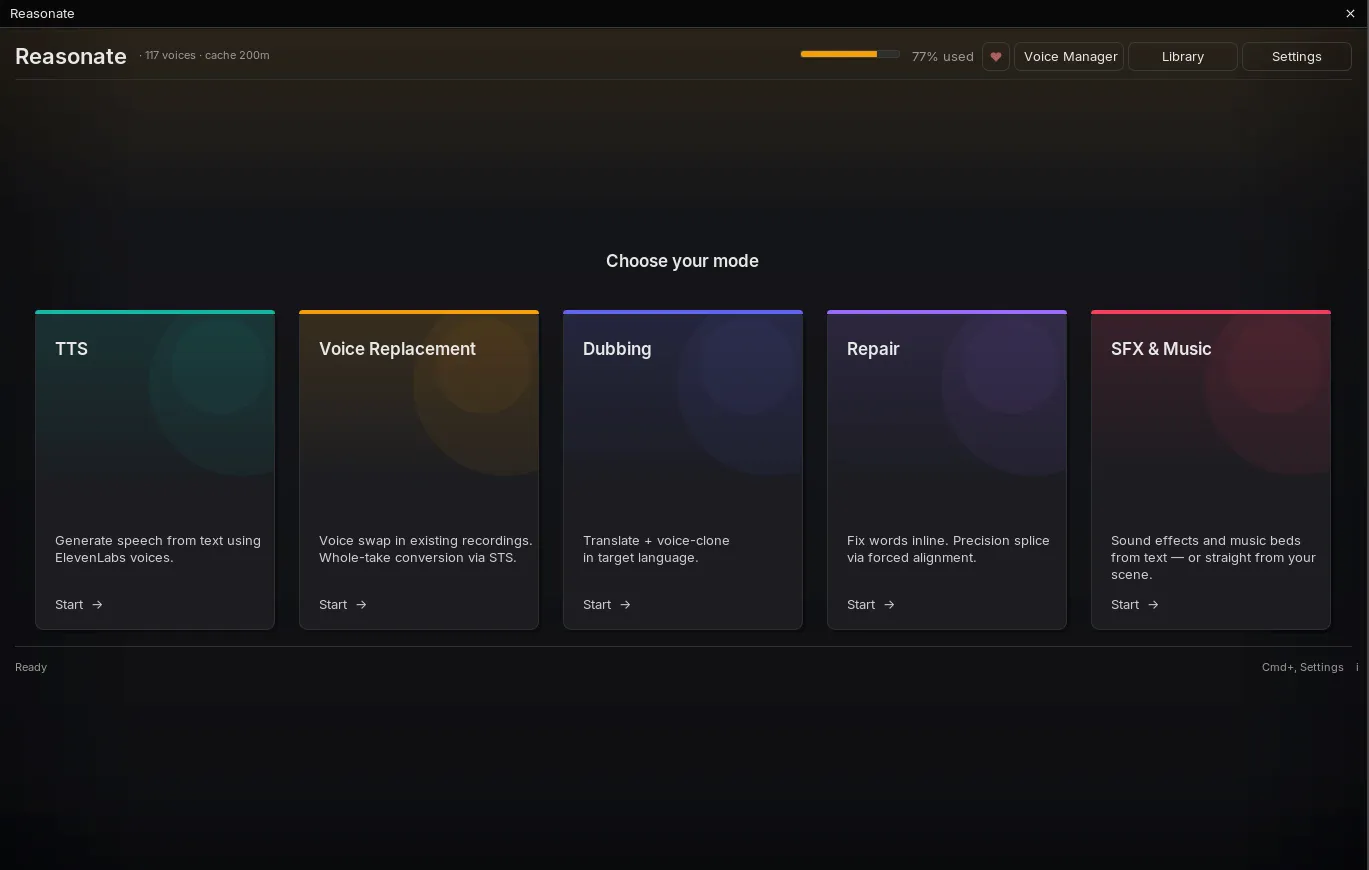Open the Library
The height and width of the screenshot is (870, 1369).
pos(1183,57)
